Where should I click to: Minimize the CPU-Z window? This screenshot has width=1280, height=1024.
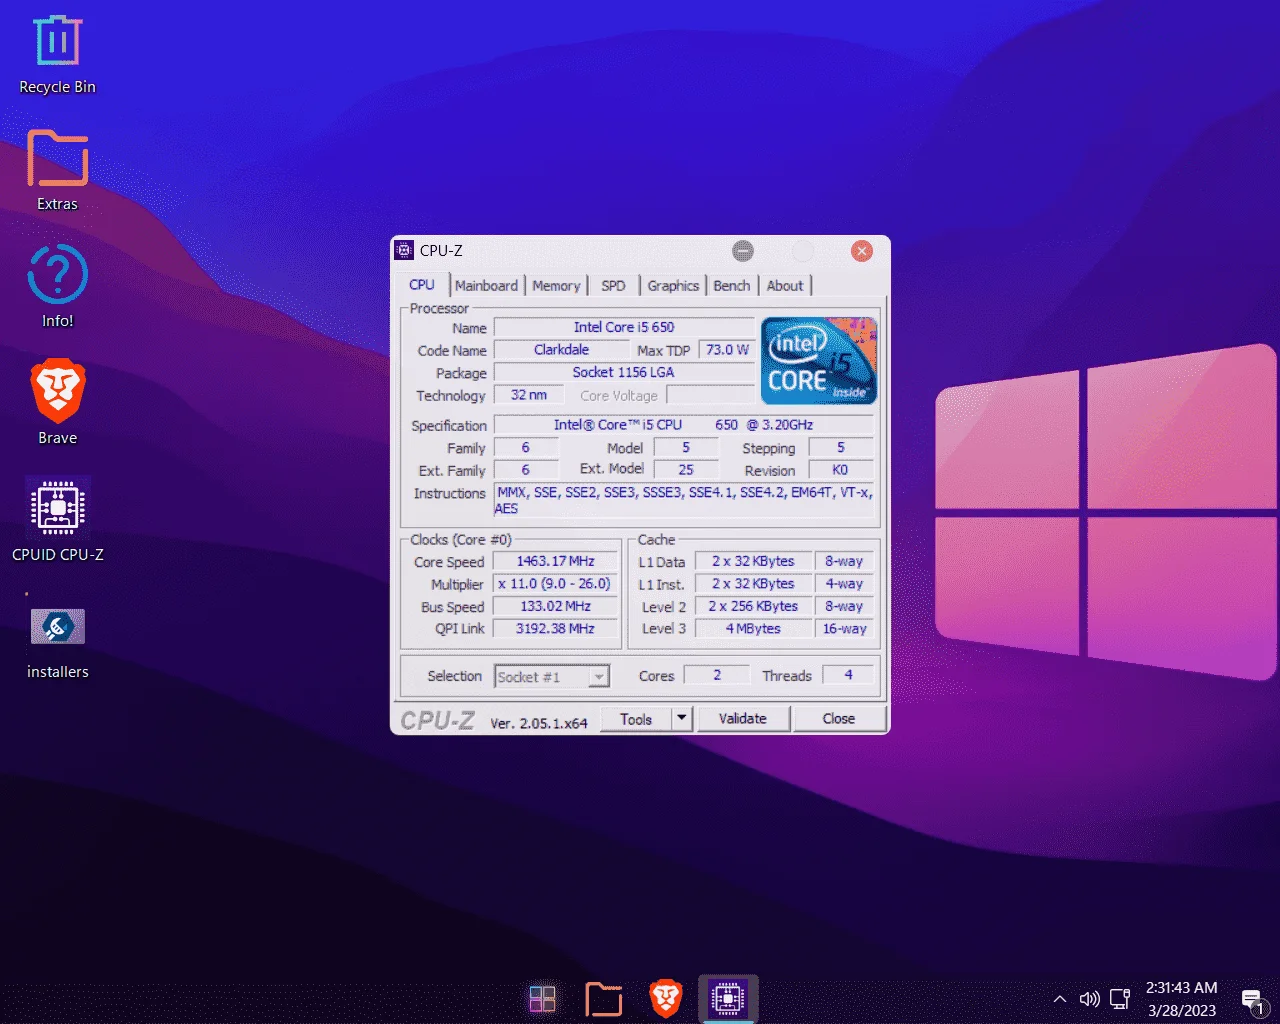(742, 251)
